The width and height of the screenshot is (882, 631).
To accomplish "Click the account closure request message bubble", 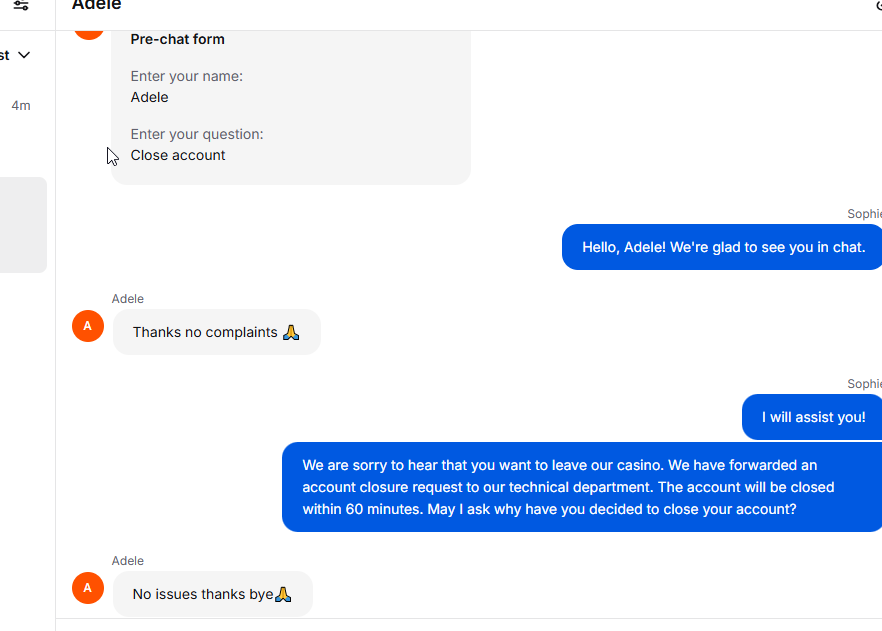I will (x=583, y=487).
